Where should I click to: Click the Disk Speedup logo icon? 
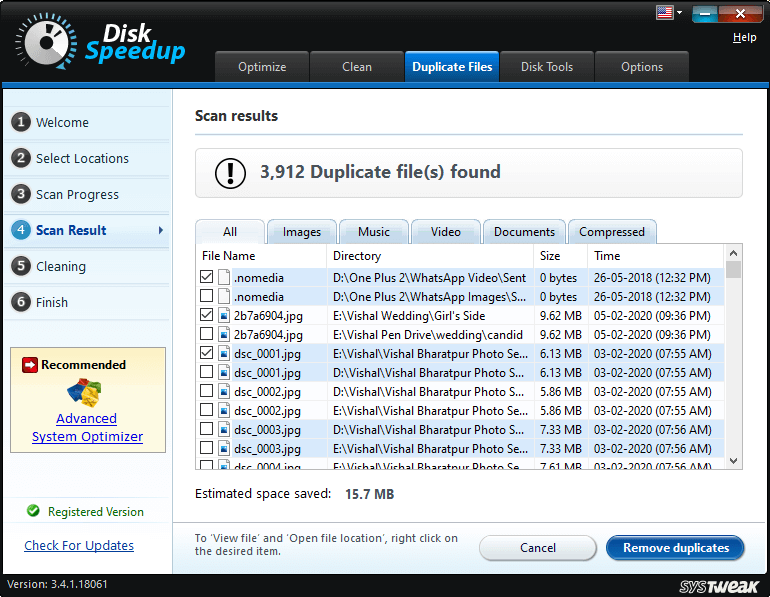[46, 42]
